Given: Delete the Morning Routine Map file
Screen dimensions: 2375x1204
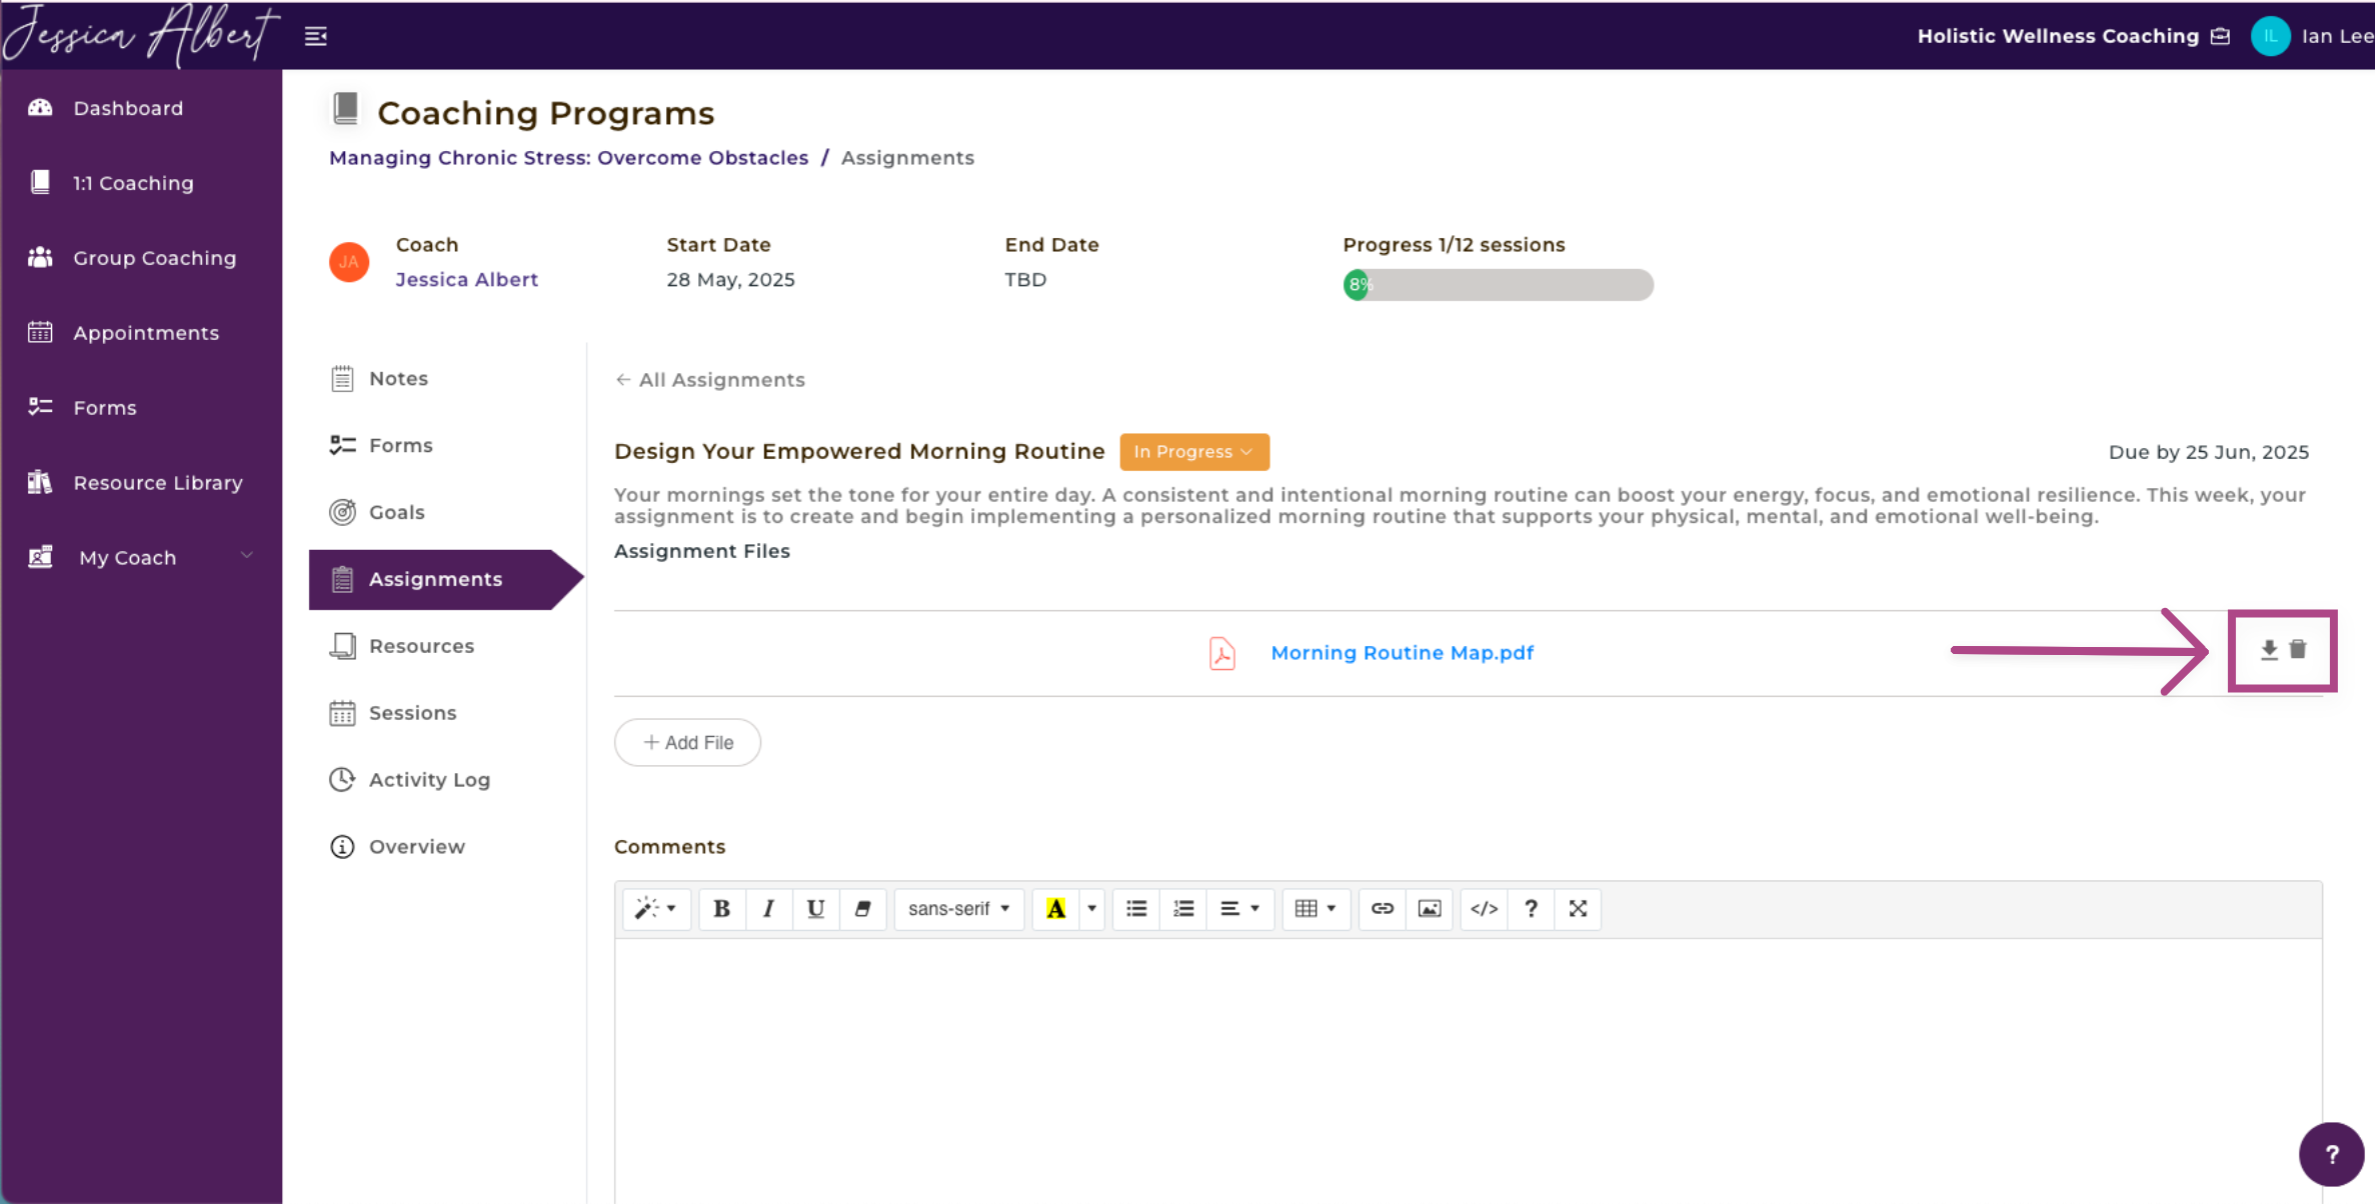Looking at the screenshot, I should click(2298, 650).
